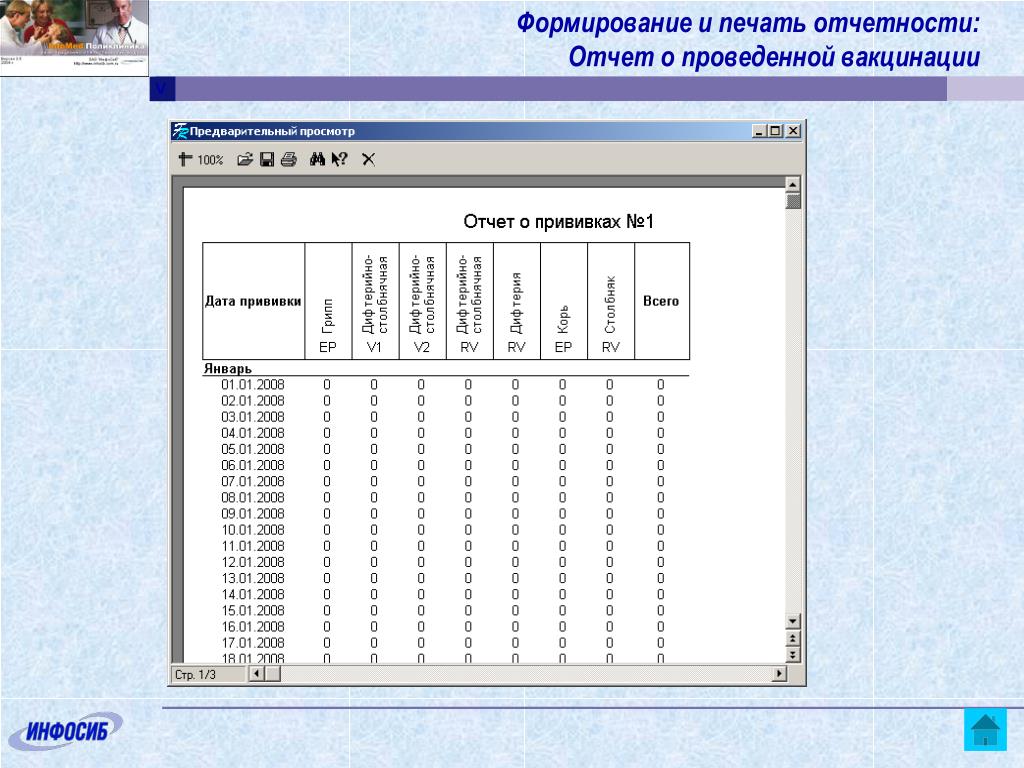Click the ИНФОСИБ logo

[65, 731]
